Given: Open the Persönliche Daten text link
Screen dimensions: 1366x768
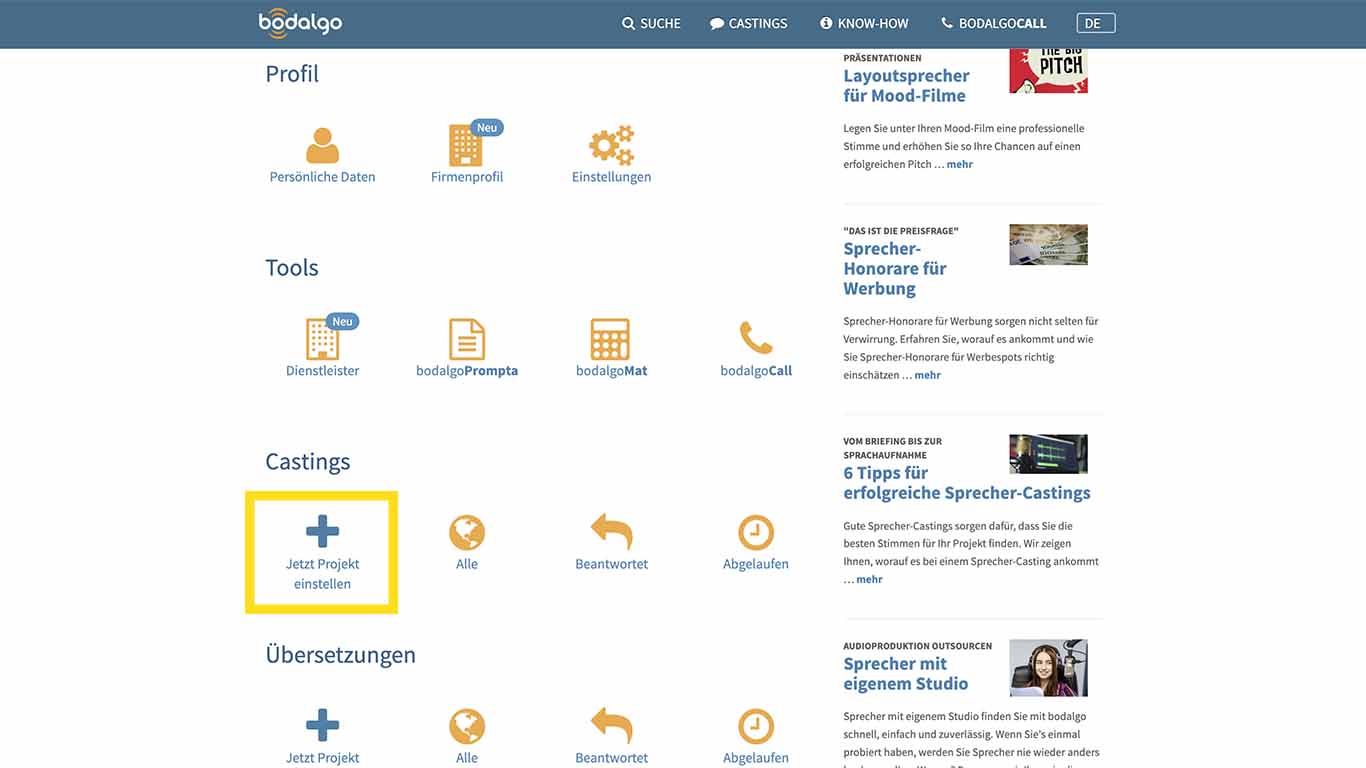Looking at the screenshot, I should click(x=322, y=177).
